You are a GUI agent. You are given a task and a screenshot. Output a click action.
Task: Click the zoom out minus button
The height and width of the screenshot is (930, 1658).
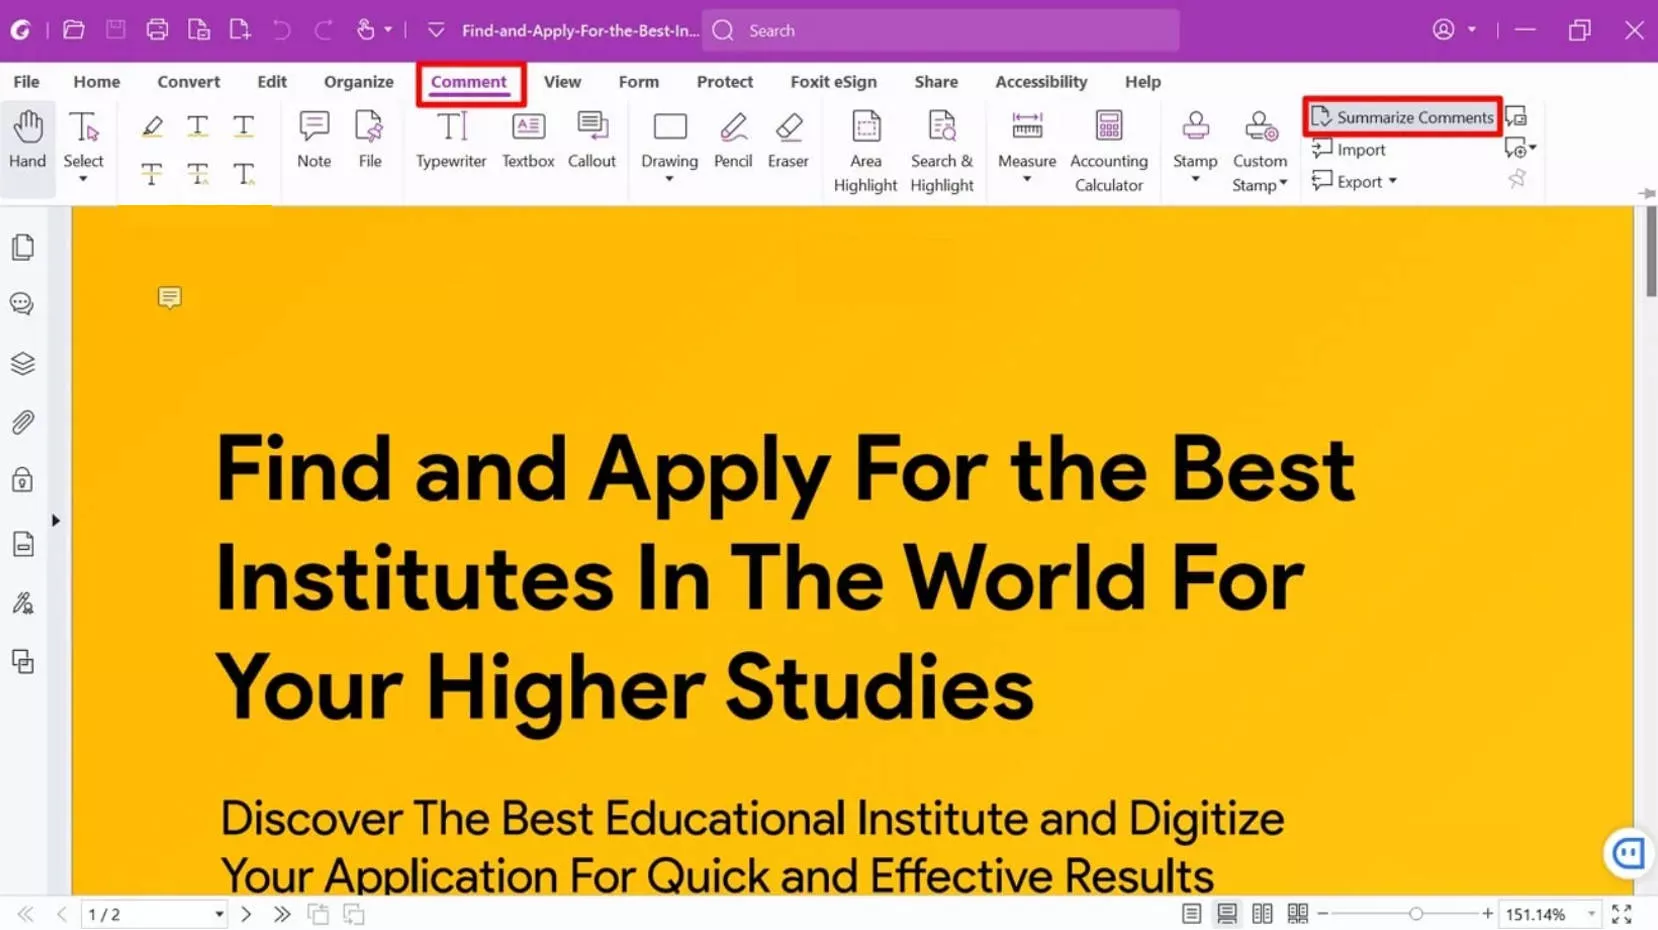pyautogui.click(x=1323, y=914)
